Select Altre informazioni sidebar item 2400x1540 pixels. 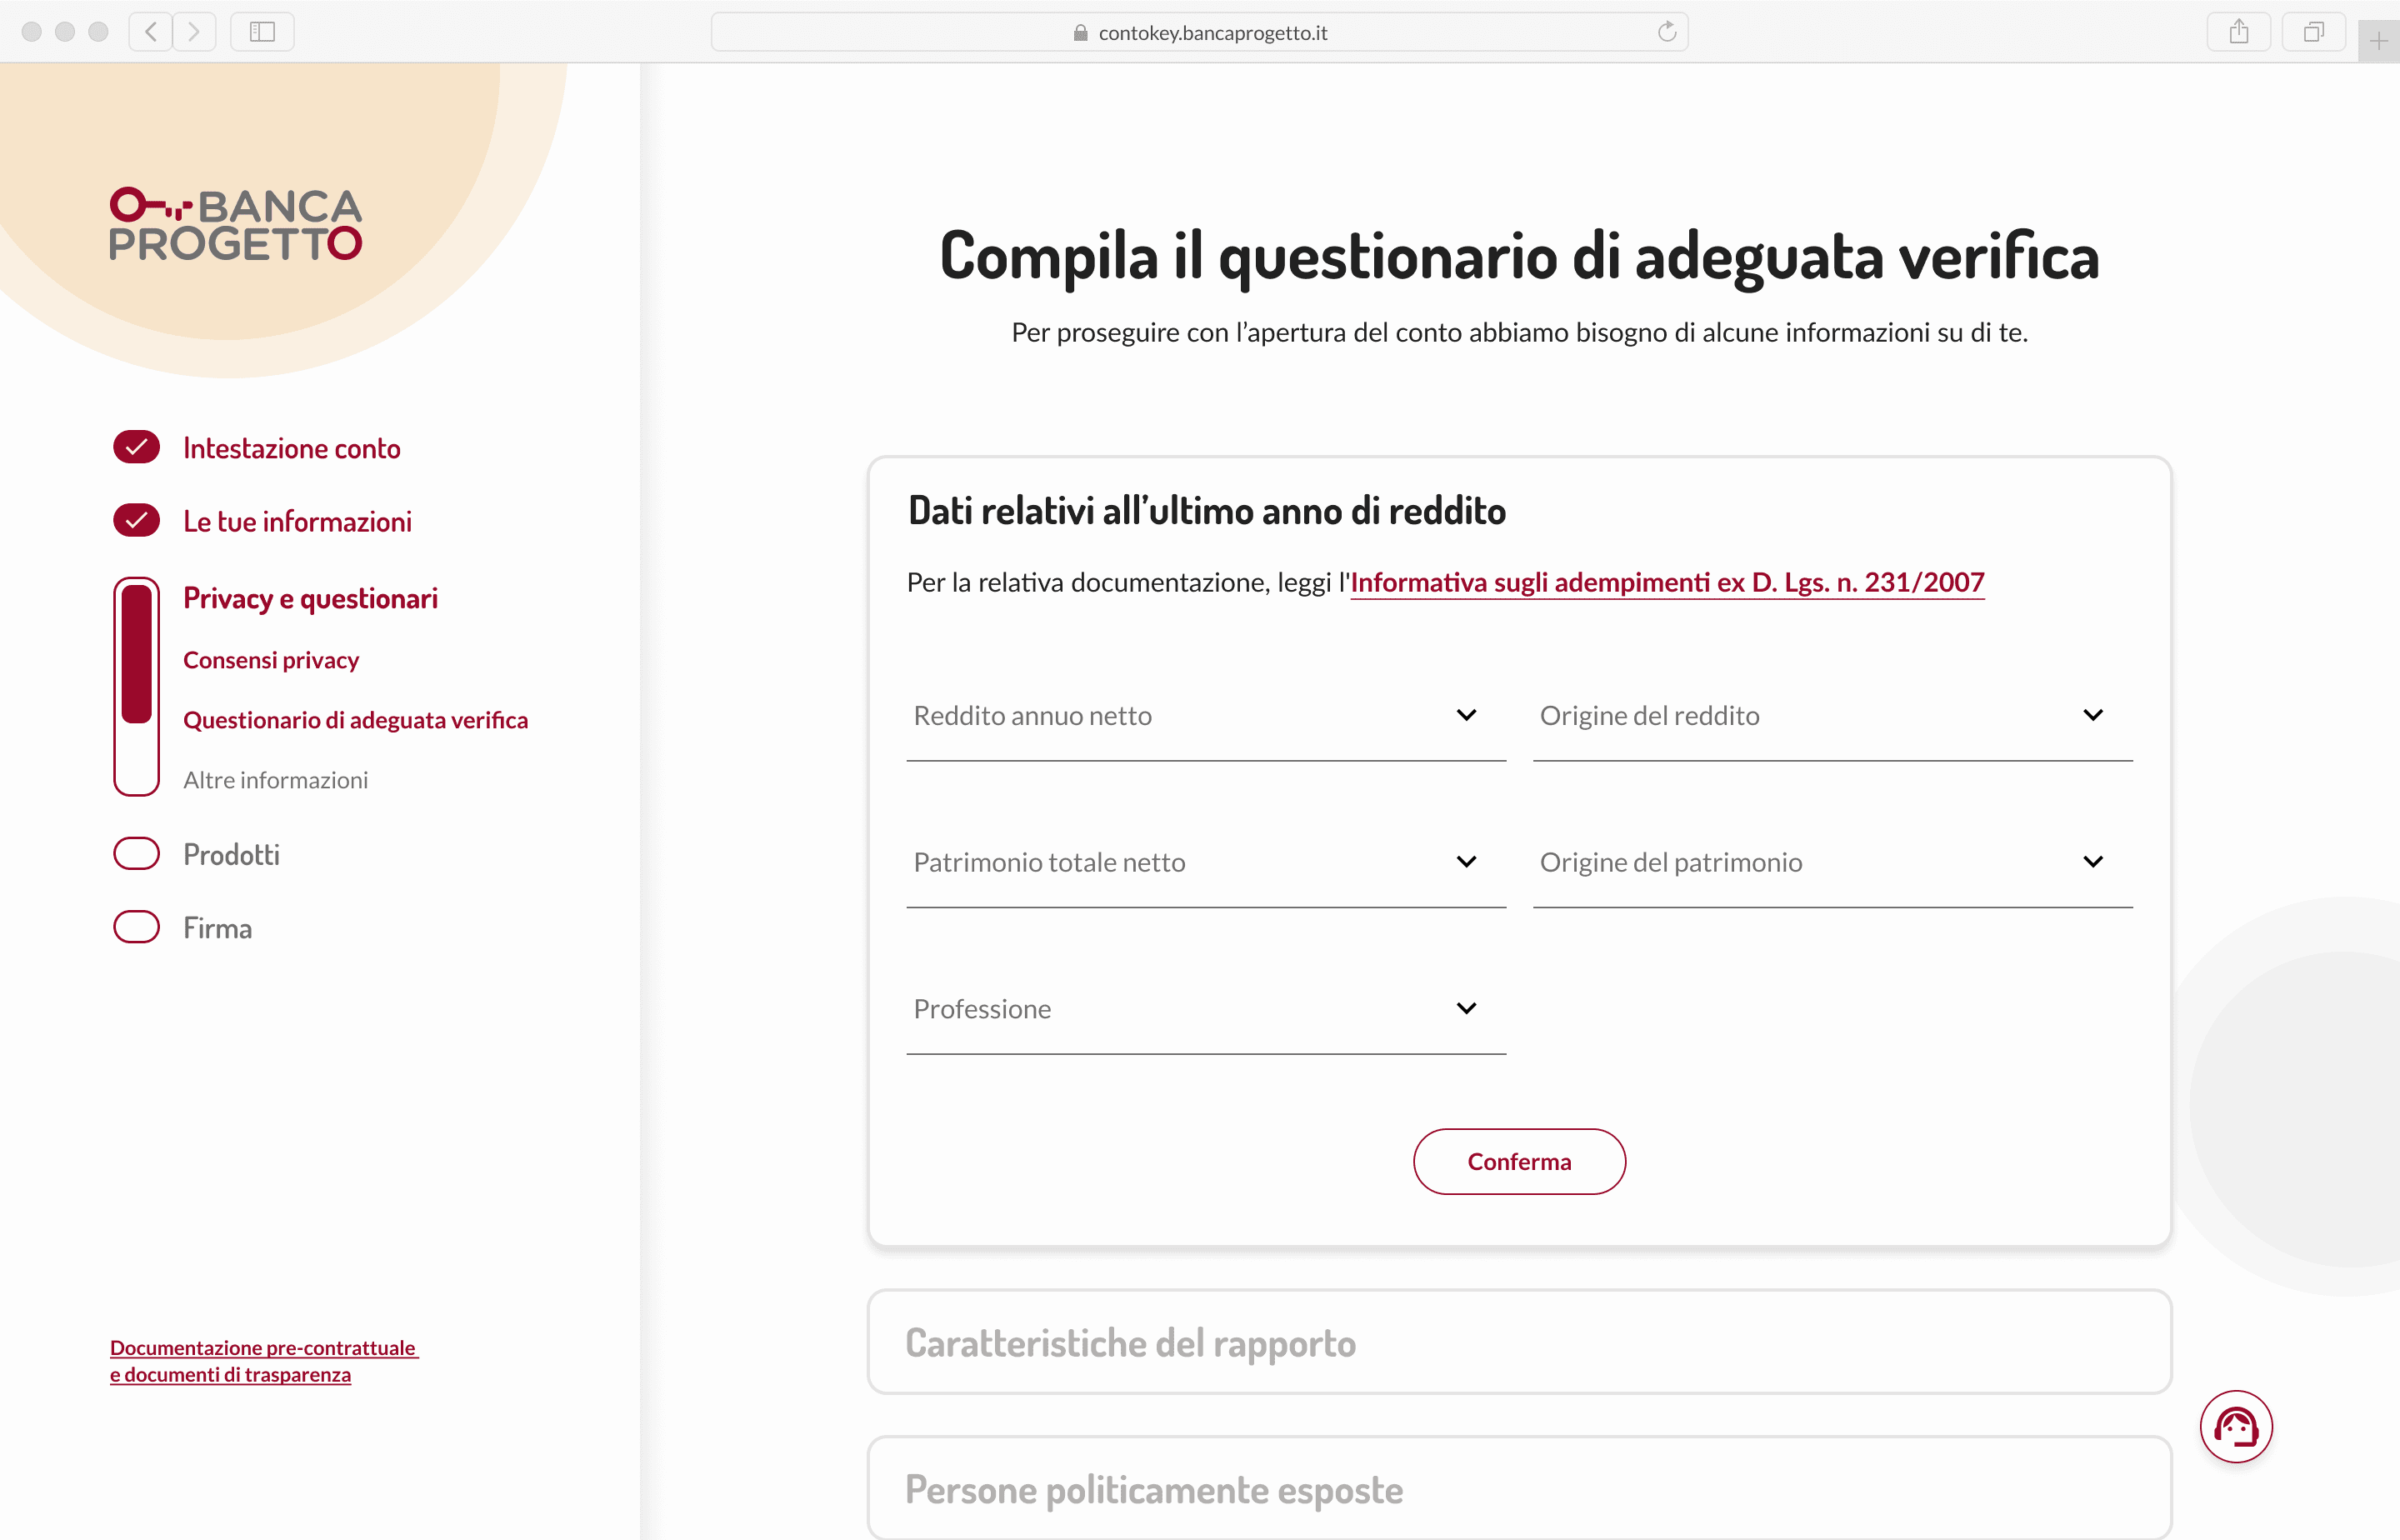[x=275, y=780]
